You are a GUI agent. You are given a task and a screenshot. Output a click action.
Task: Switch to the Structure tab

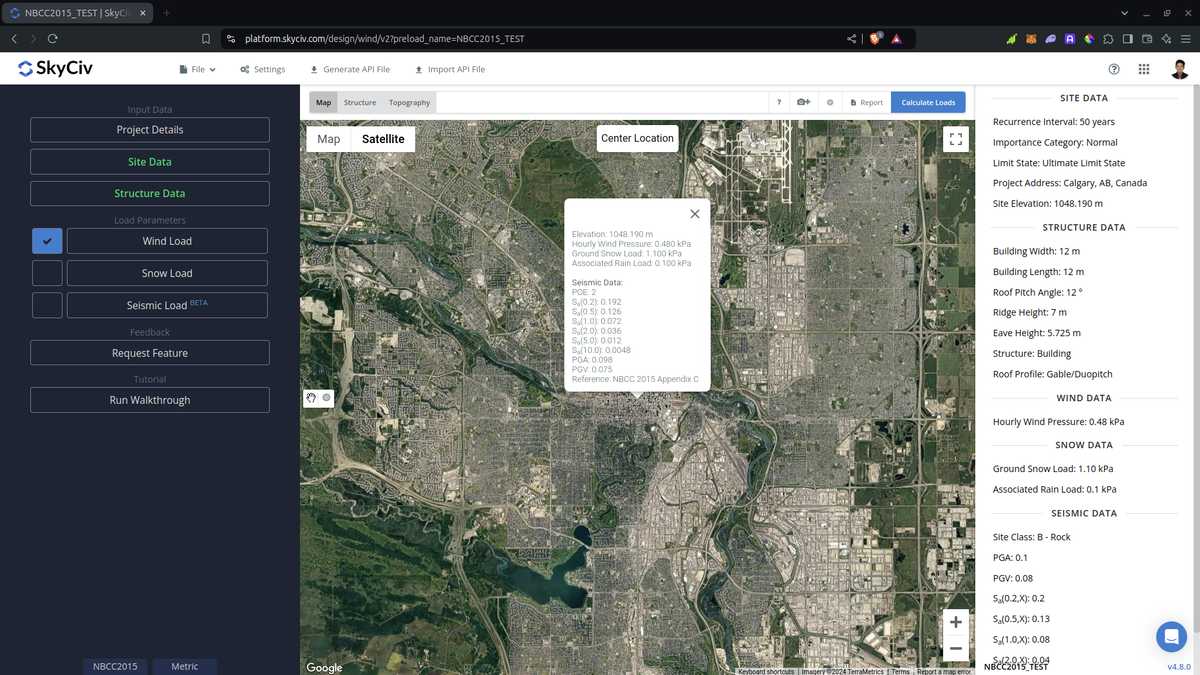[359, 102]
